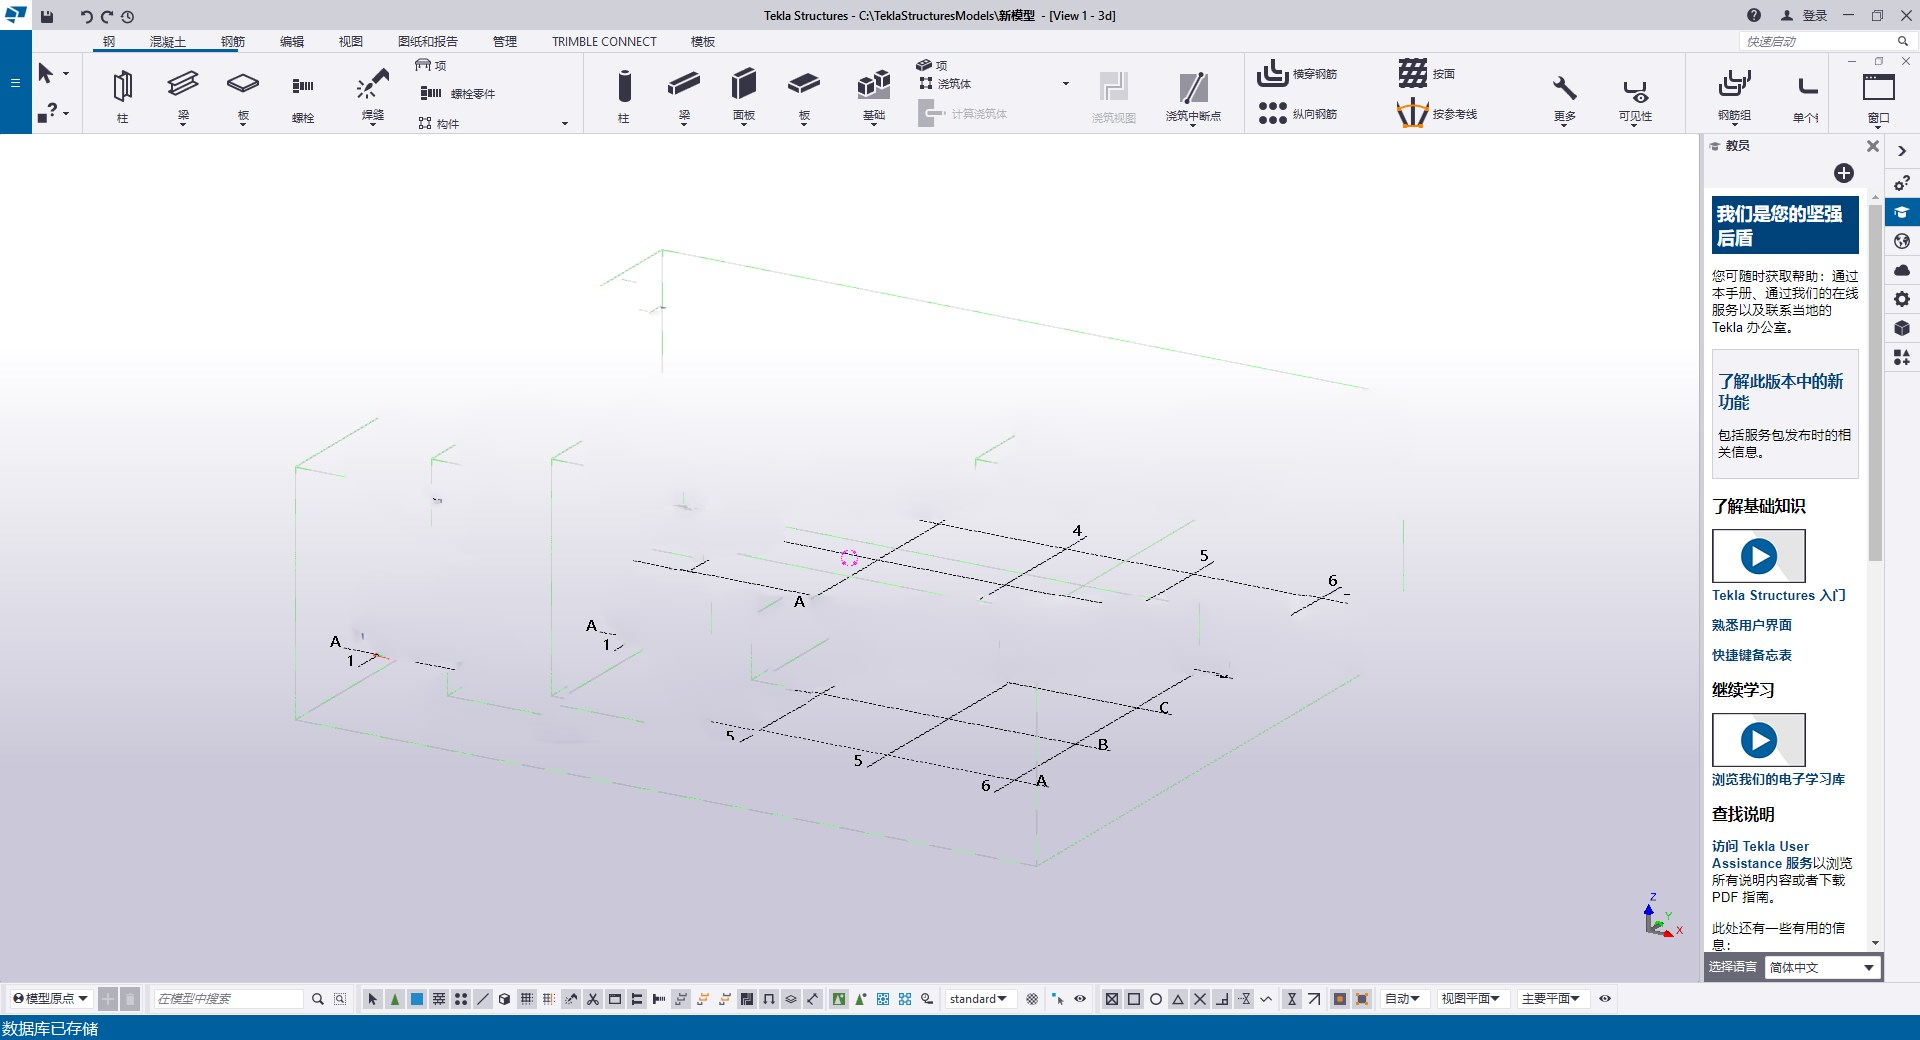Open the undo history clock icon
The width and height of the screenshot is (1920, 1040).
127,16
